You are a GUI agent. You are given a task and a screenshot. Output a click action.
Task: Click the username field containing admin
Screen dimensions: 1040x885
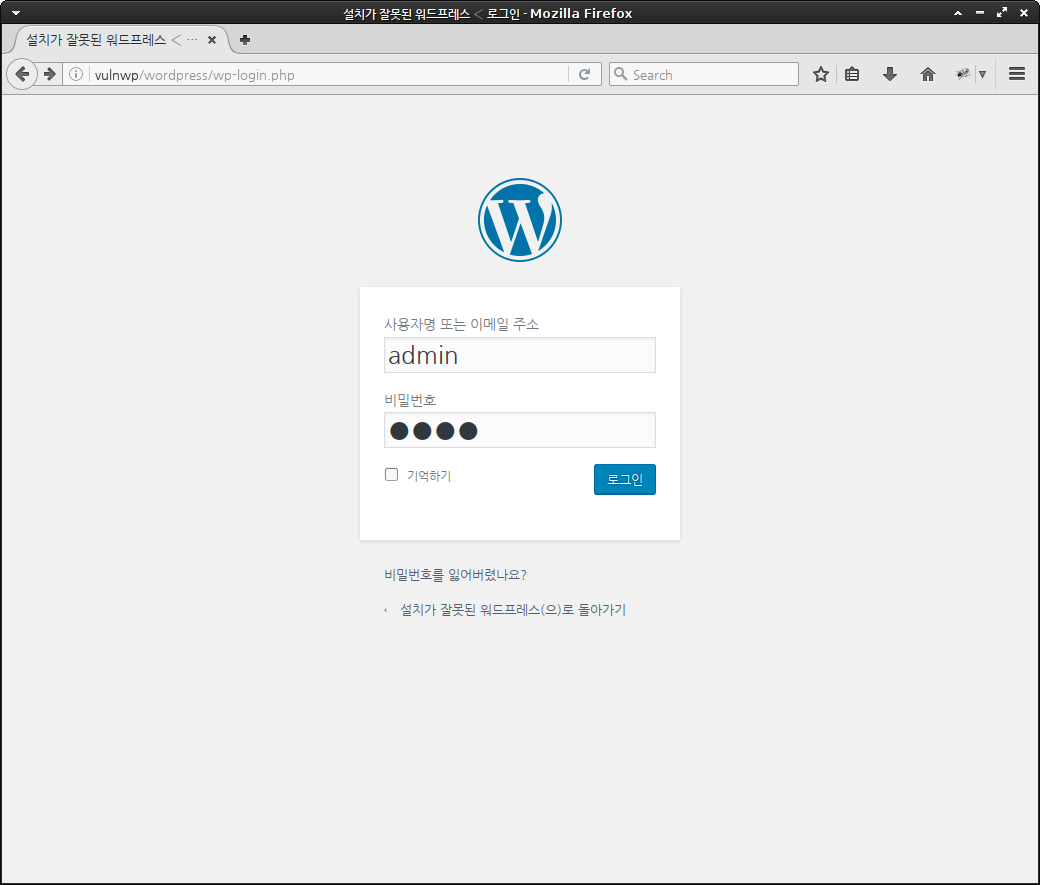(x=520, y=355)
